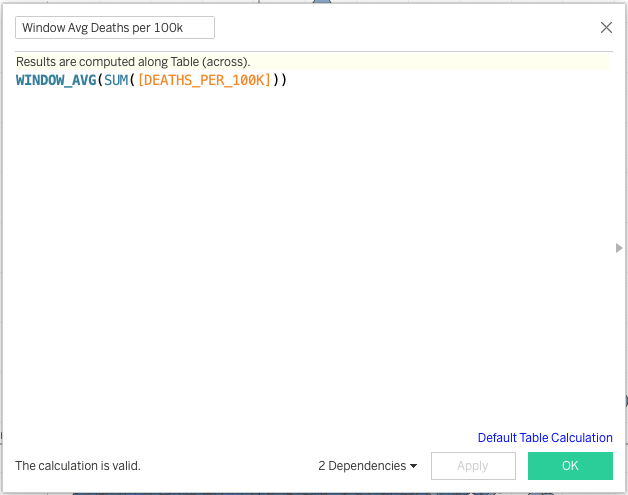The width and height of the screenshot is (628, 495).
Task: Click the caret arrow beside Dependencies
Action: click(414, 466)
